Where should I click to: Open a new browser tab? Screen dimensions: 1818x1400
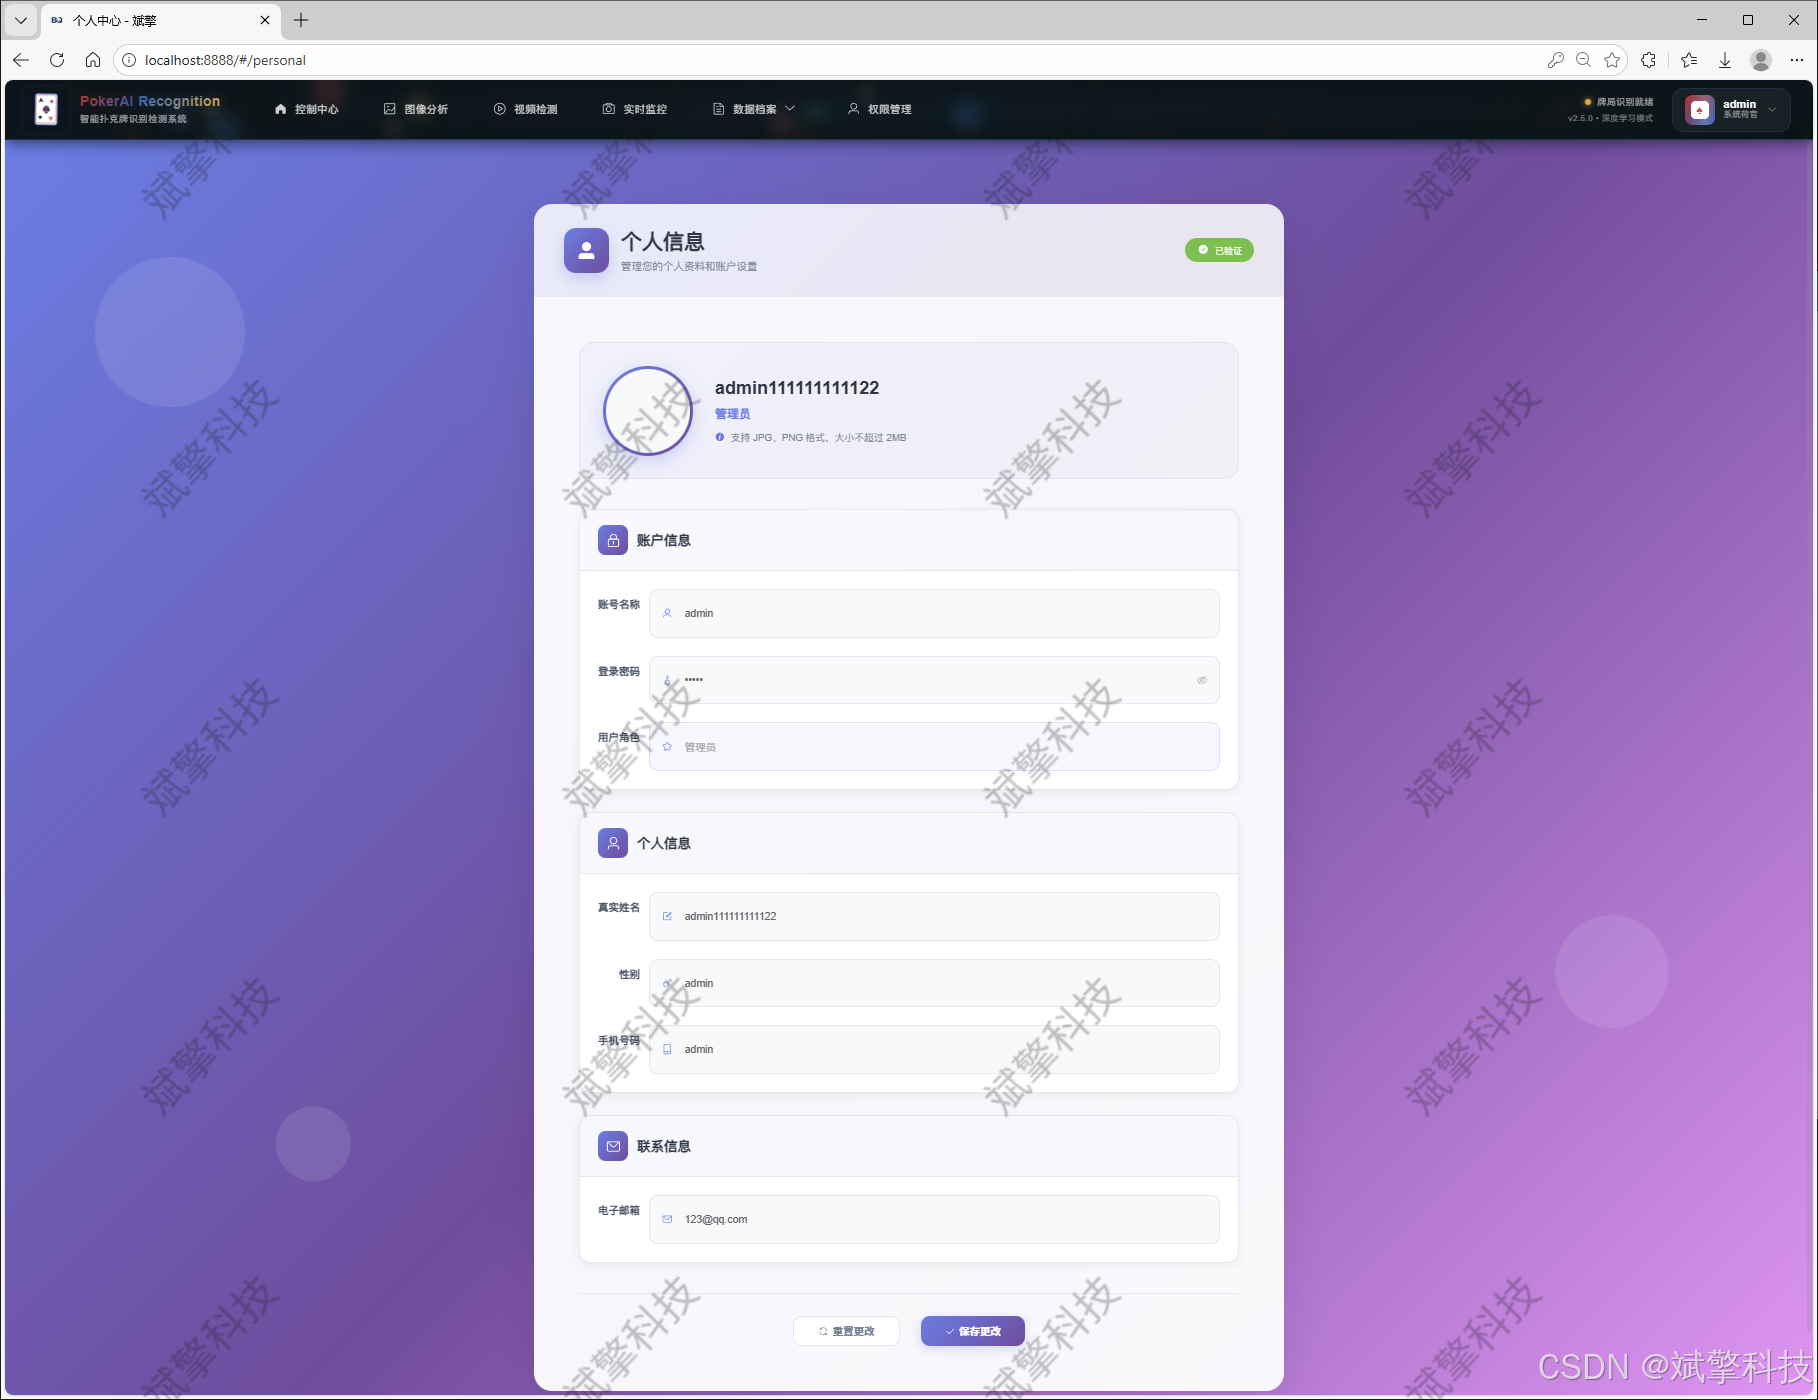coord(301,20)
